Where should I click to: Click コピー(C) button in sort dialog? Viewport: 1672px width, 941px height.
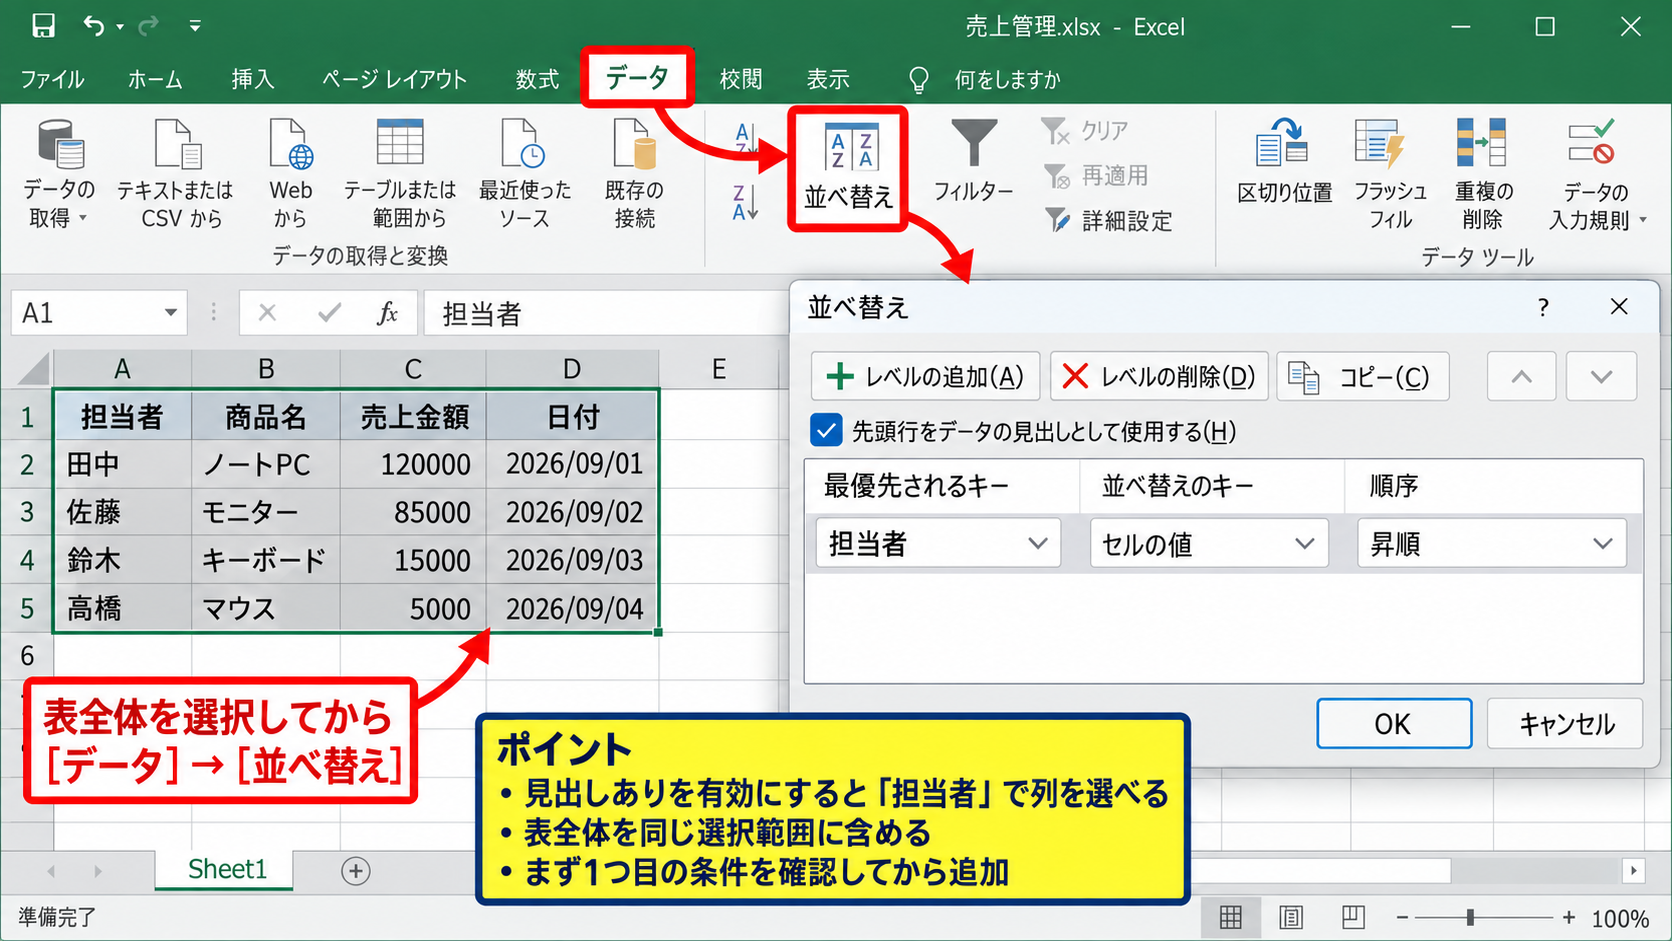(x=1363, y=376)
